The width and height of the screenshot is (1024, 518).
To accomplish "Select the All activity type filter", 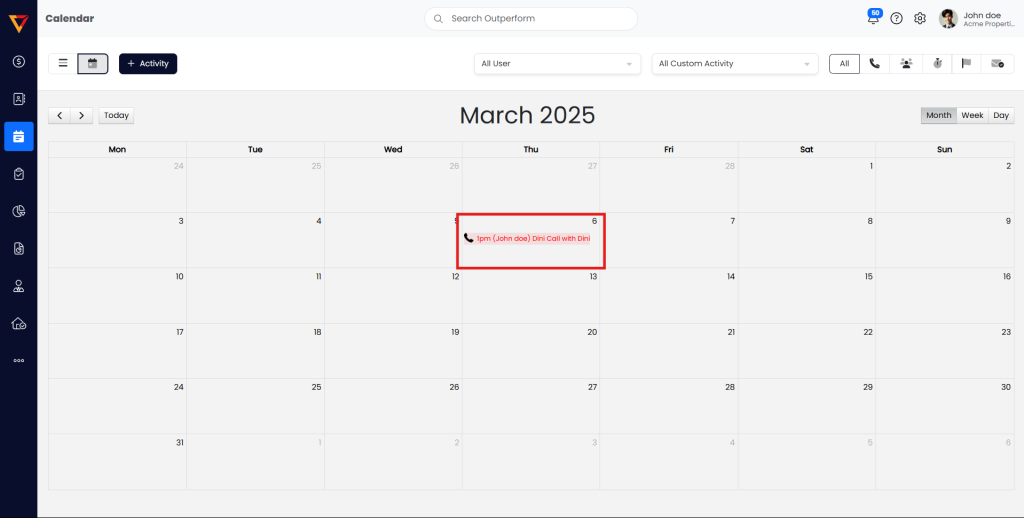I will [x=844, y=63].
